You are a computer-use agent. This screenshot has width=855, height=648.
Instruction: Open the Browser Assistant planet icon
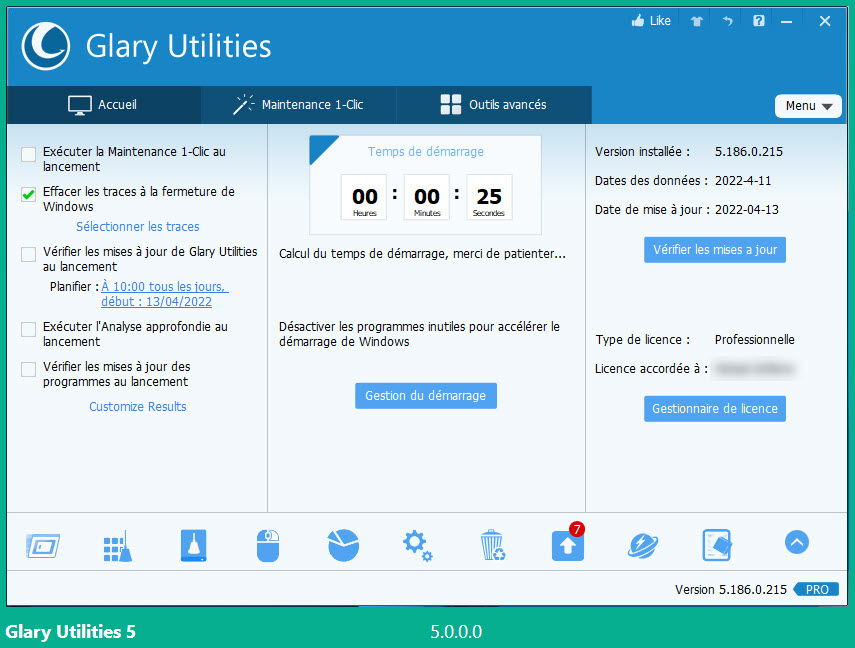pyautogui.click(x=643, y=546)
